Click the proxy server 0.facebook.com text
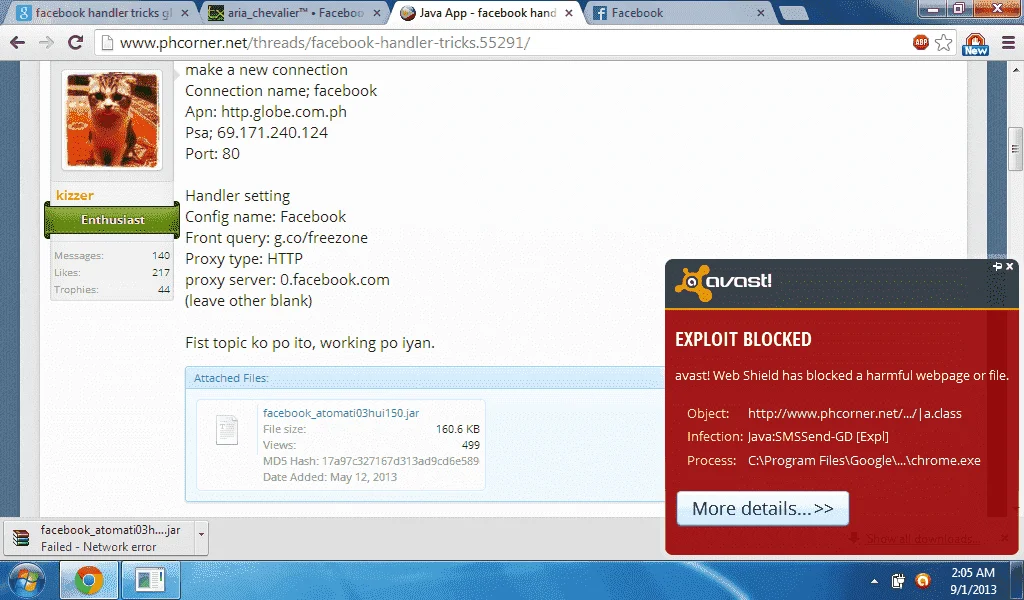This screenshot has width=1024, height=600. point(287,279)
